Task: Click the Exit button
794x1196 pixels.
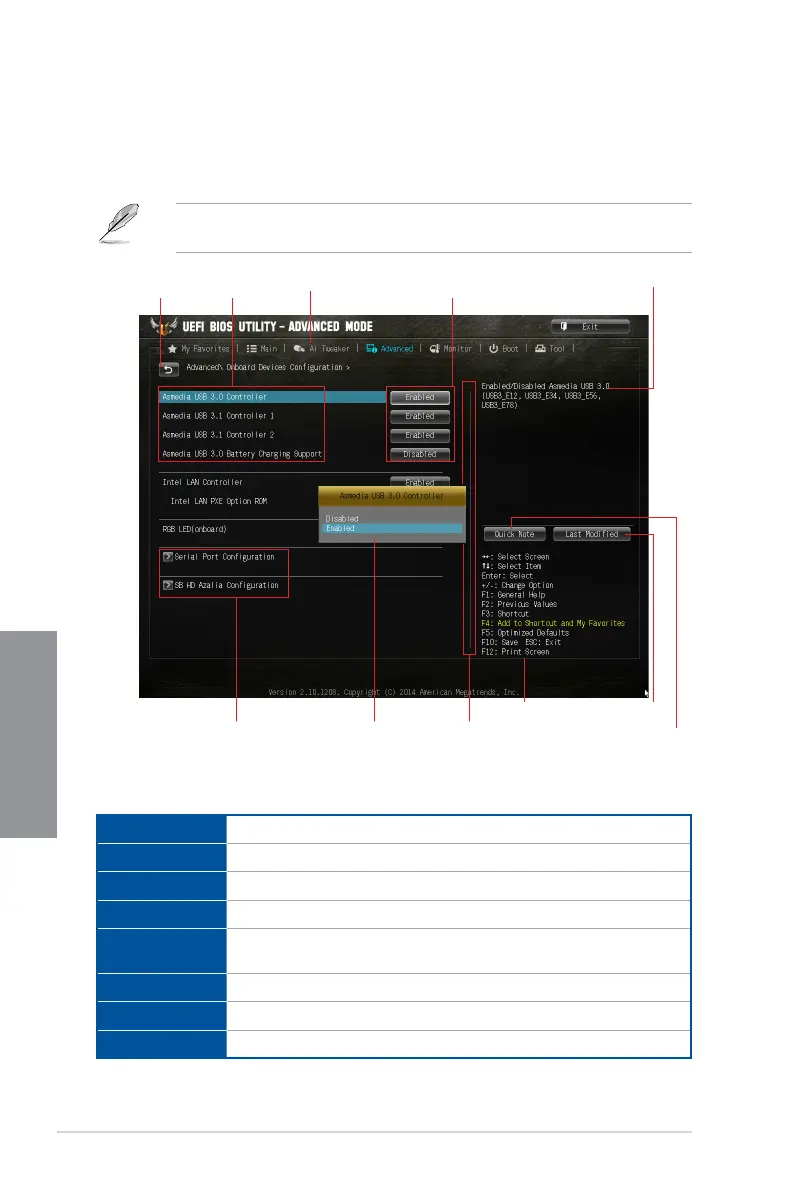Action: (590, 326)
